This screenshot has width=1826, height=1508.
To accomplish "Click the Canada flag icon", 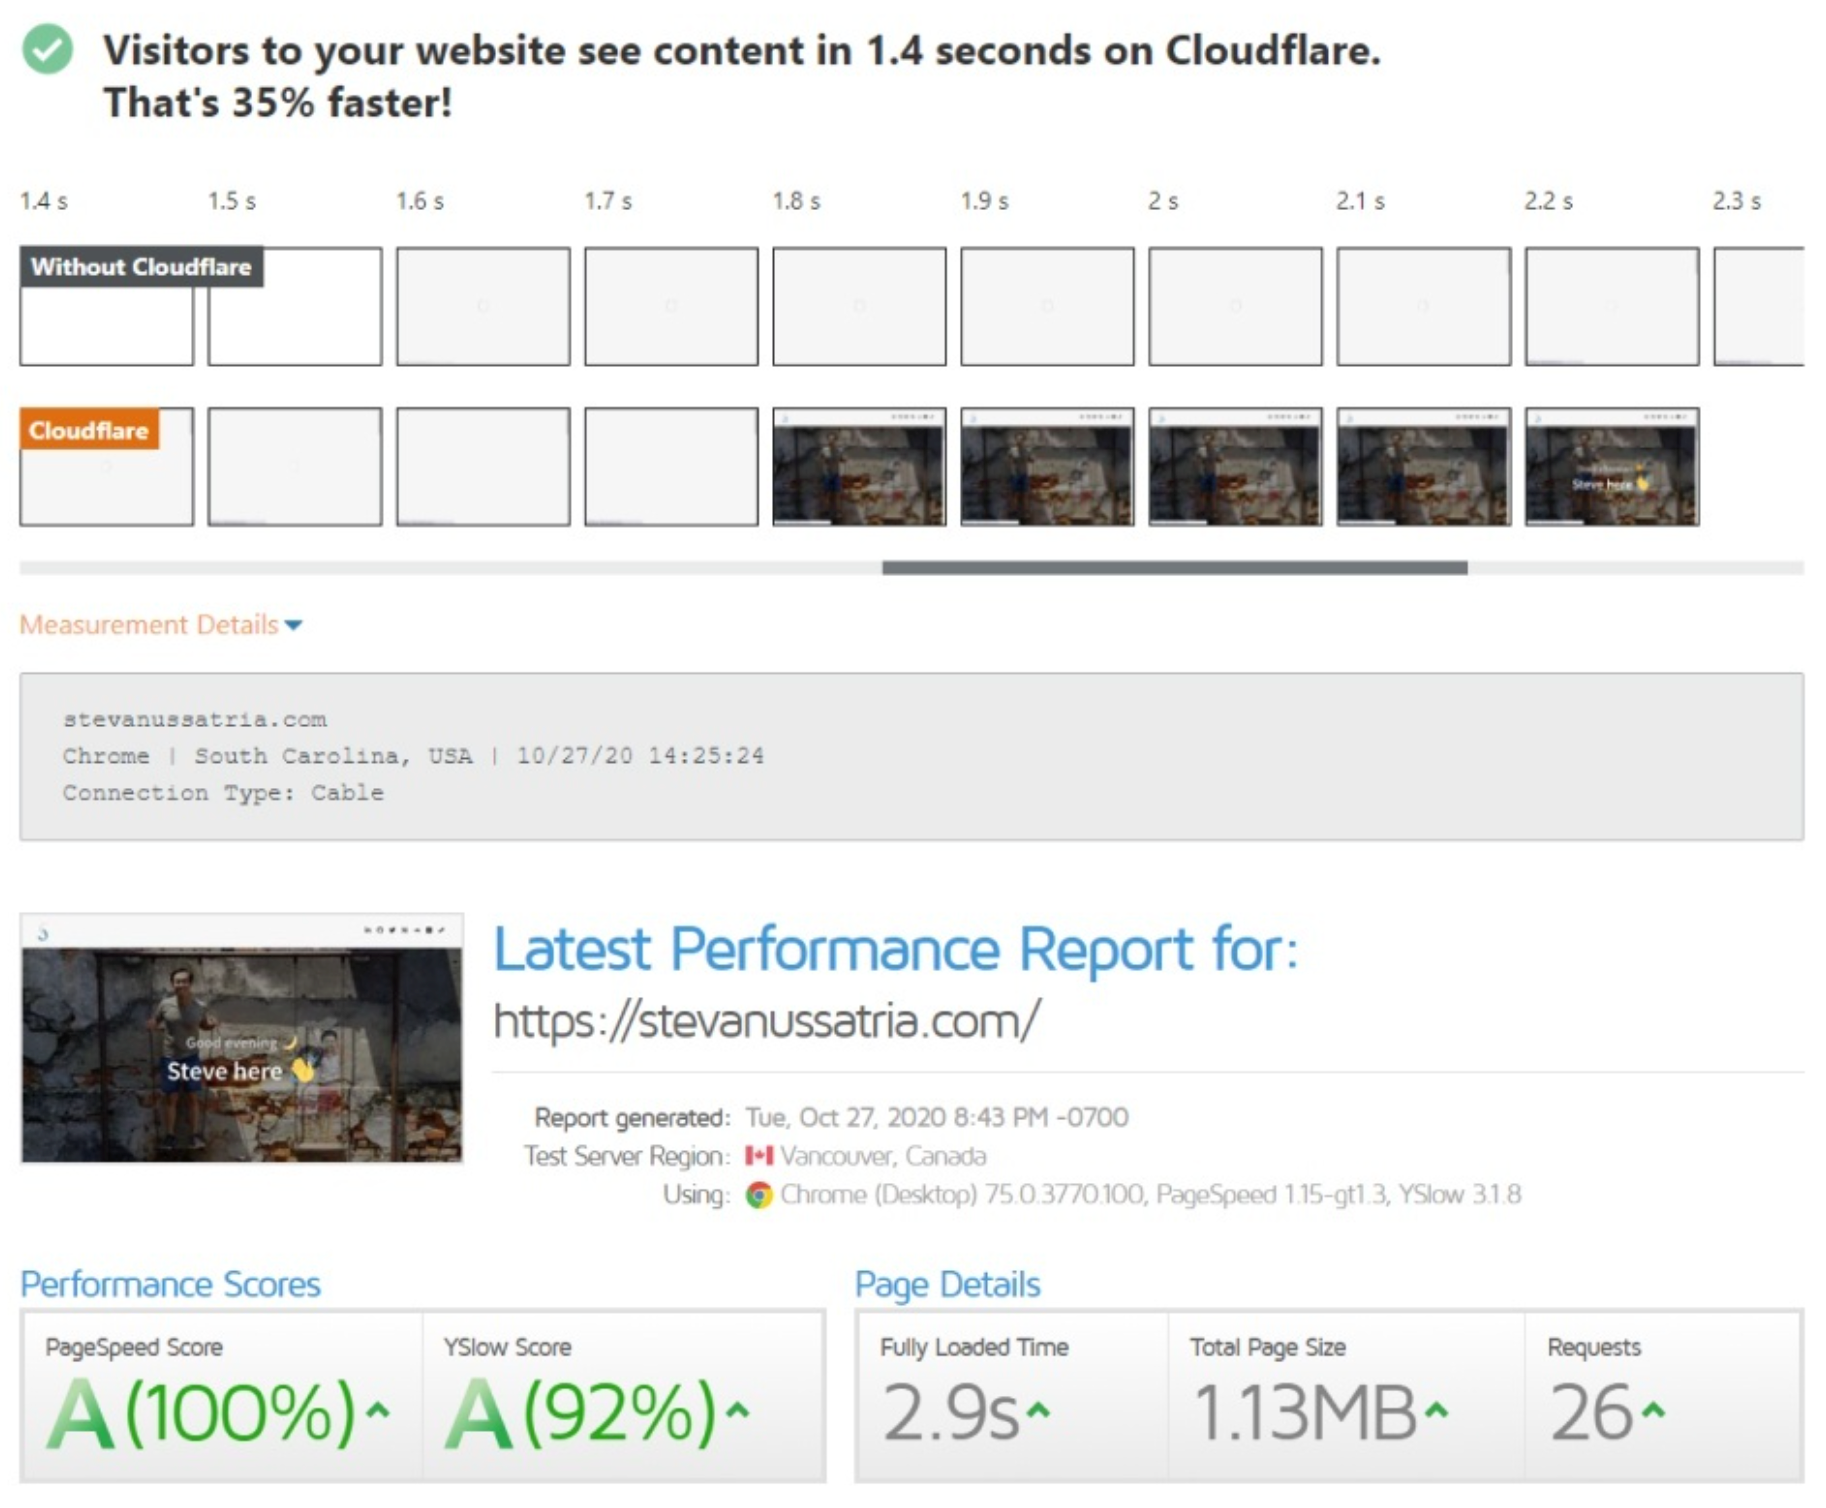I will click(759, 1156).
